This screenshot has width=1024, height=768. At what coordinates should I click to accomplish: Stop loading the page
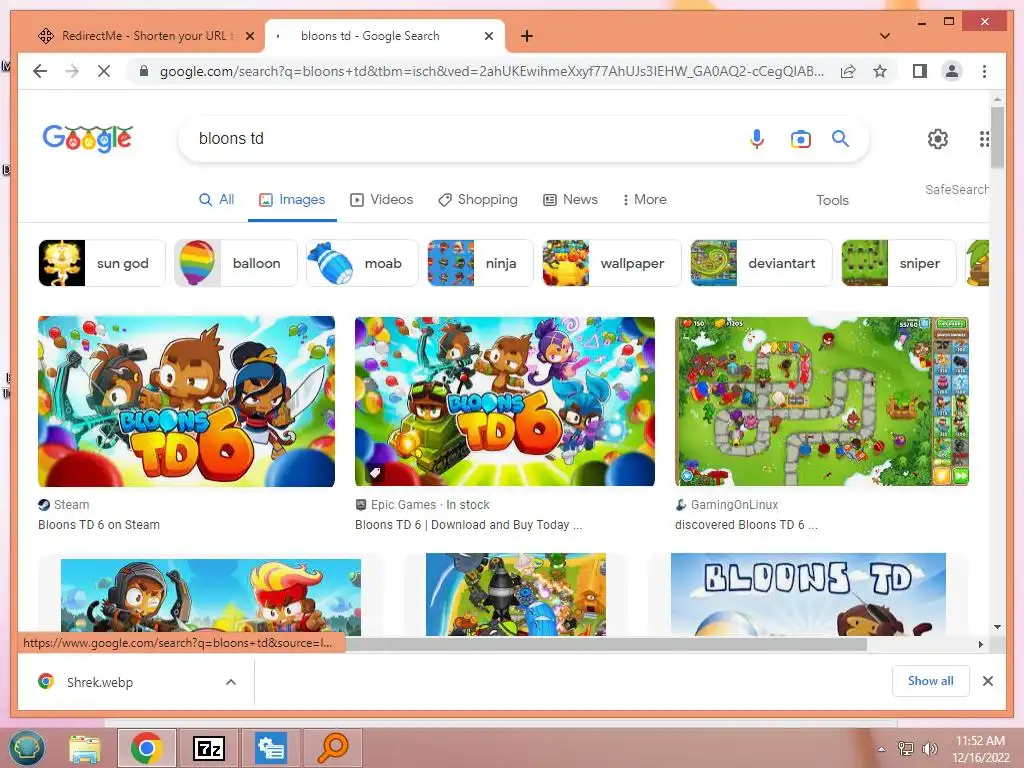104,71
